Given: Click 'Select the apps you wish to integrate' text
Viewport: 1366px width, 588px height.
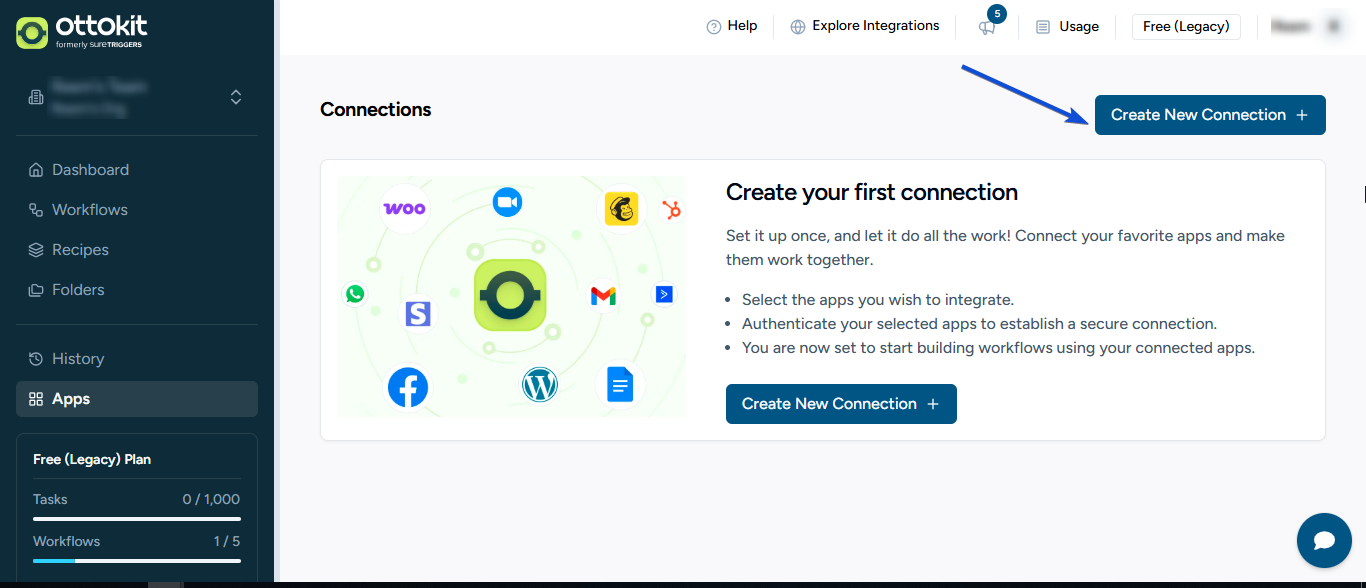Looking at the screenshot, I should [x=878, y=300].
